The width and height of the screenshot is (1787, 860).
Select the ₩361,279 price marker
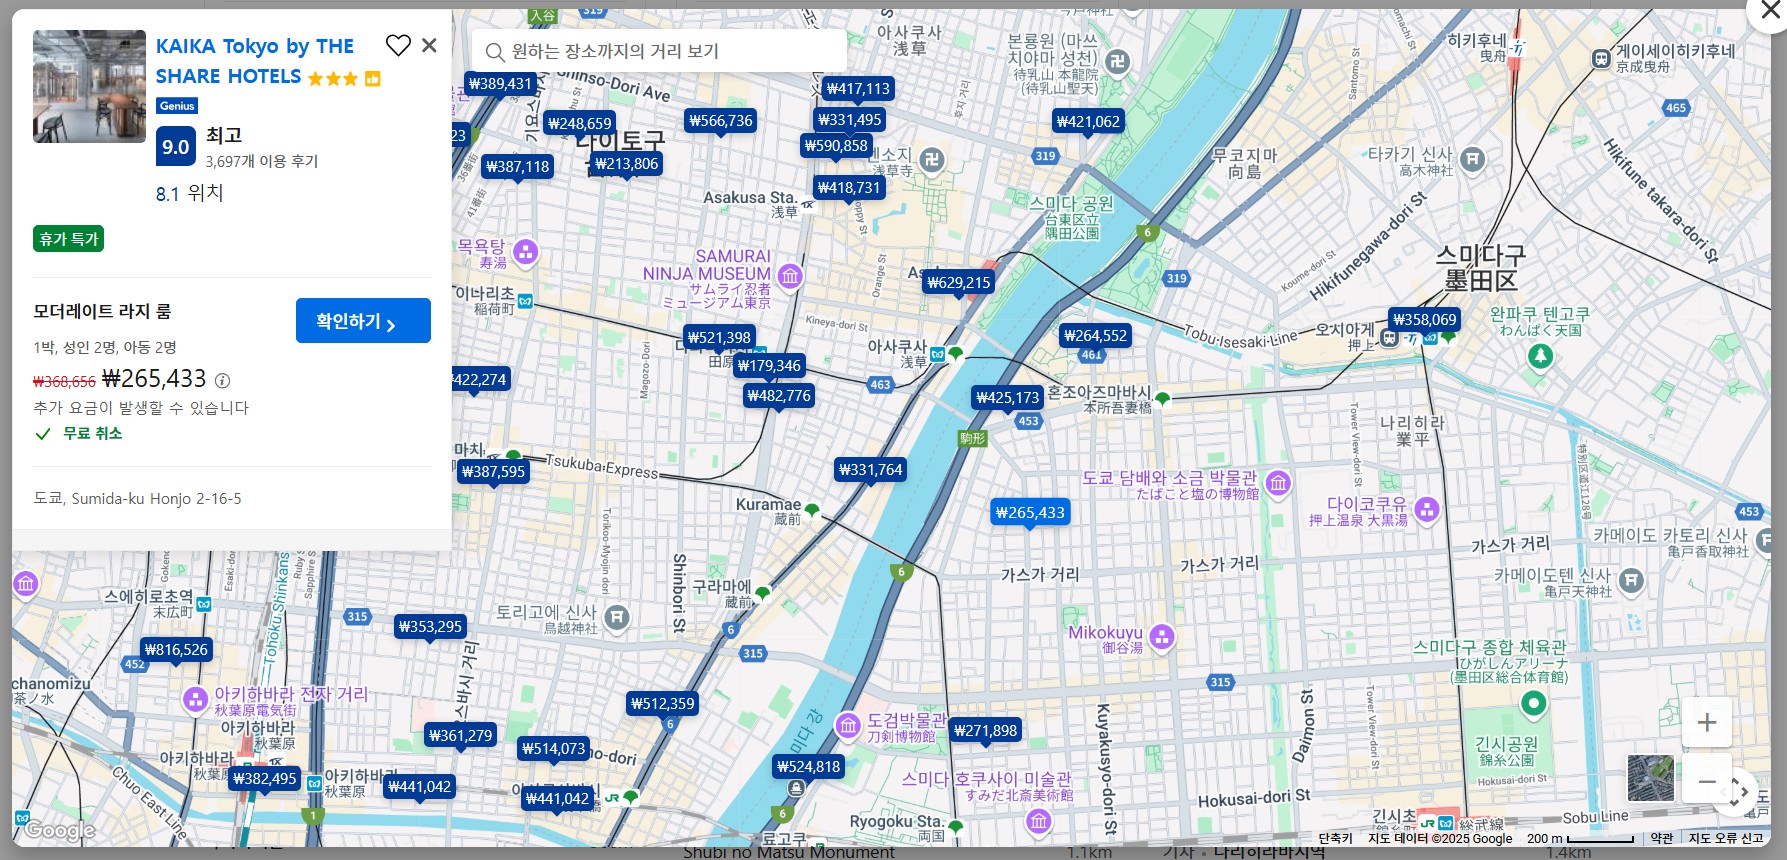[x=461, y=735]
